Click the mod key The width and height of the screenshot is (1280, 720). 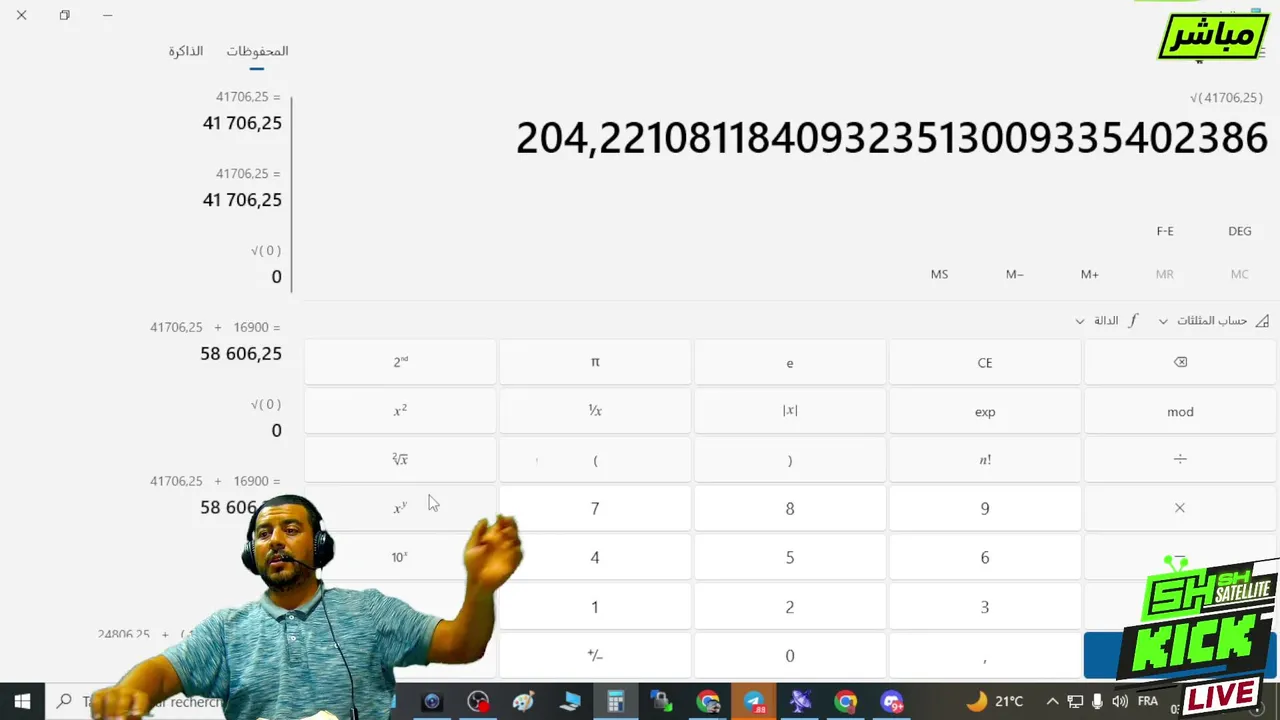pos(1180,411)
